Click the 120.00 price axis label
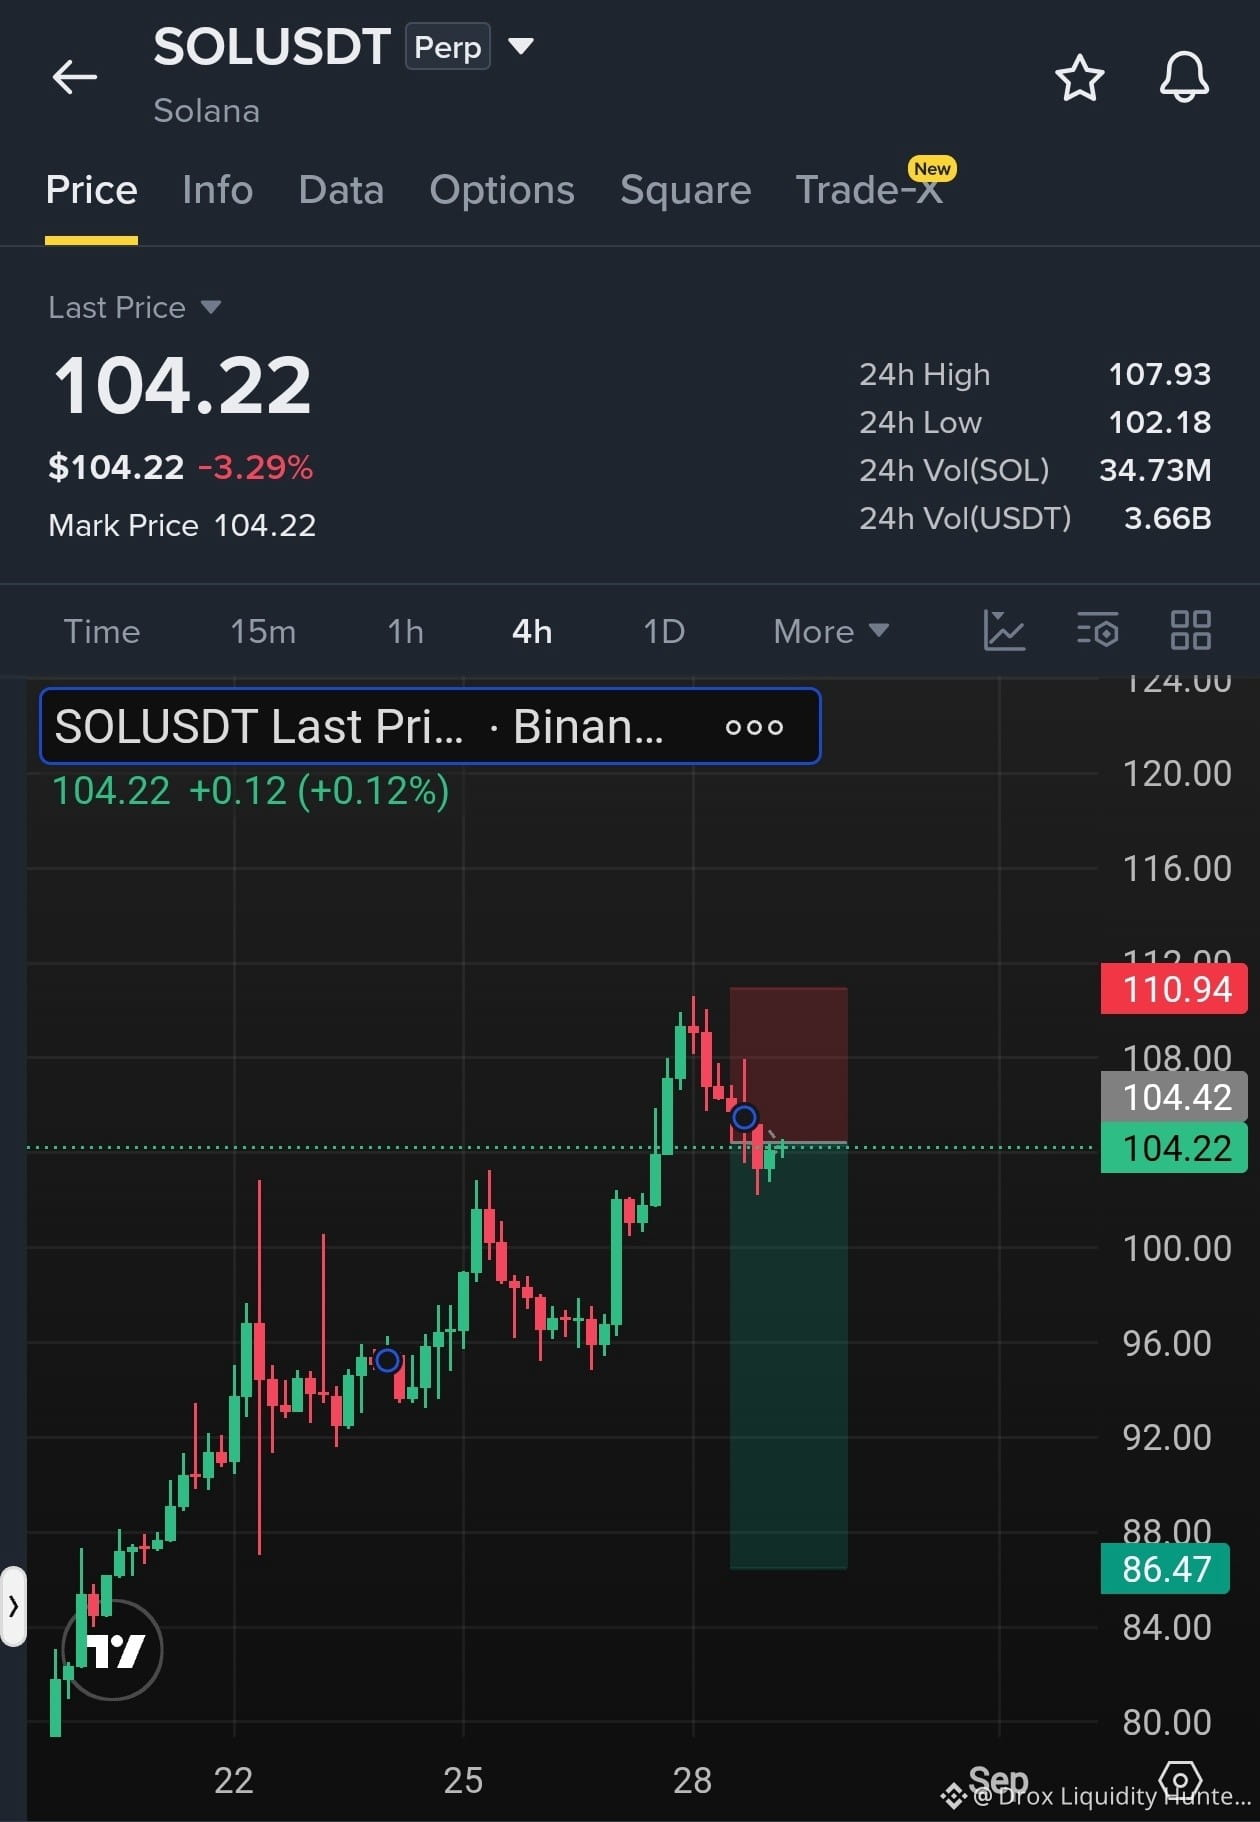This screenshot has width=1260, height=1822. click(x=1177, y=774)
